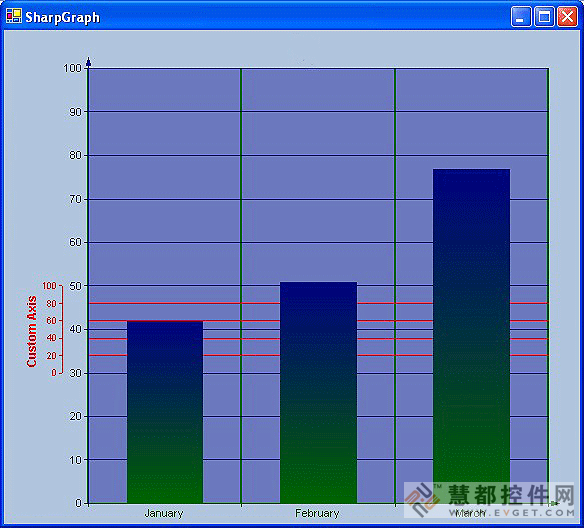This screenshot has width=584, height=528.
Task: Click the red 60 label on Custom Axis
Action: click(x=51, y=321)
